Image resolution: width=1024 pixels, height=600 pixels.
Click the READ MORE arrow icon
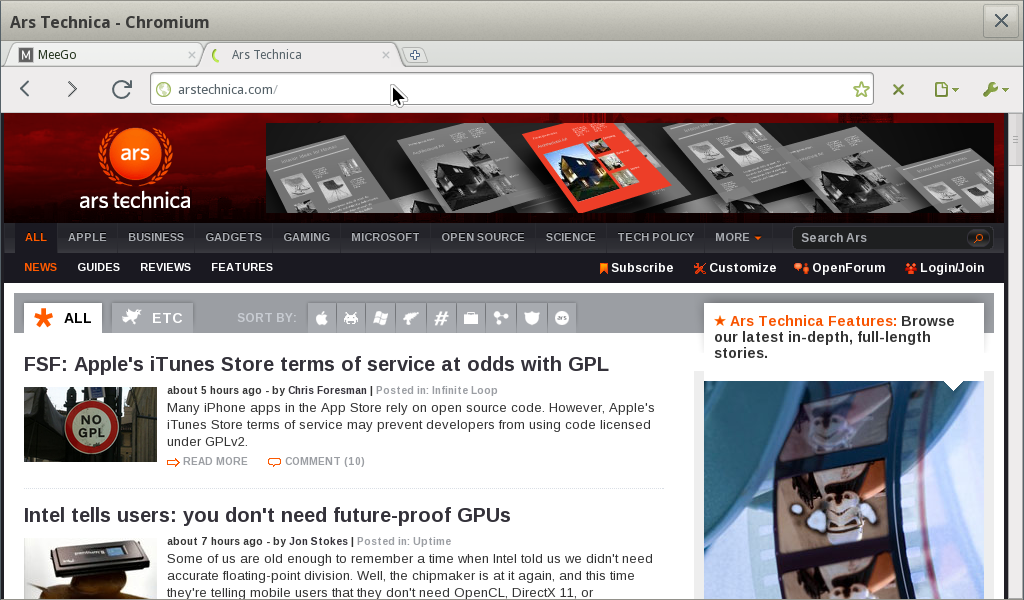[x=173, y=462]
